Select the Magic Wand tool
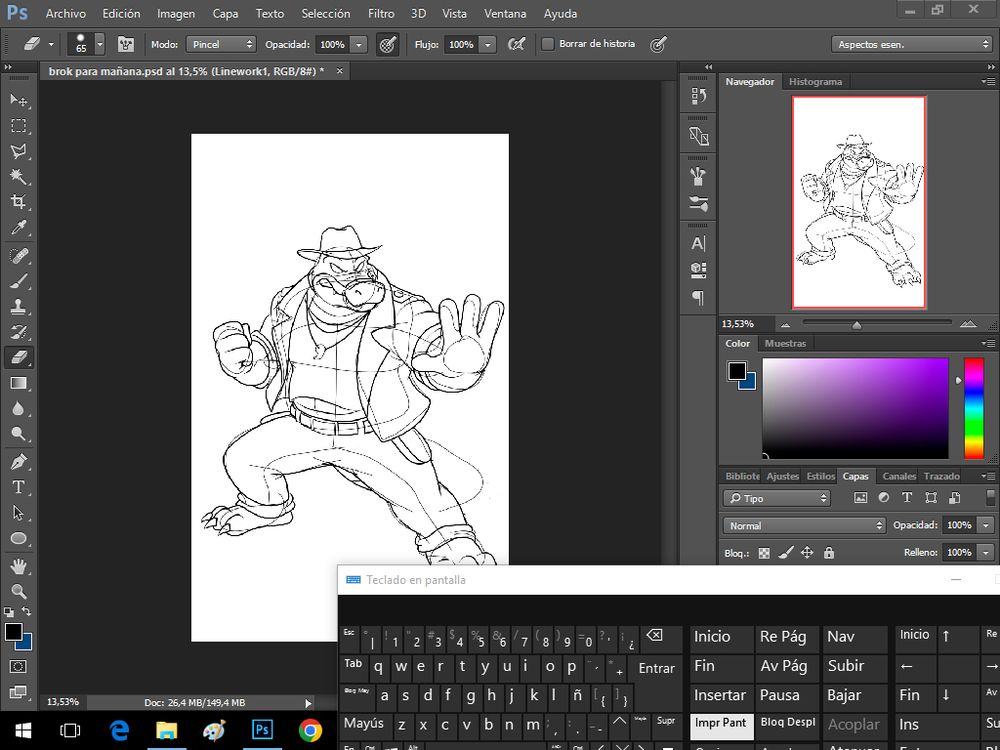 tap(18, 177)
